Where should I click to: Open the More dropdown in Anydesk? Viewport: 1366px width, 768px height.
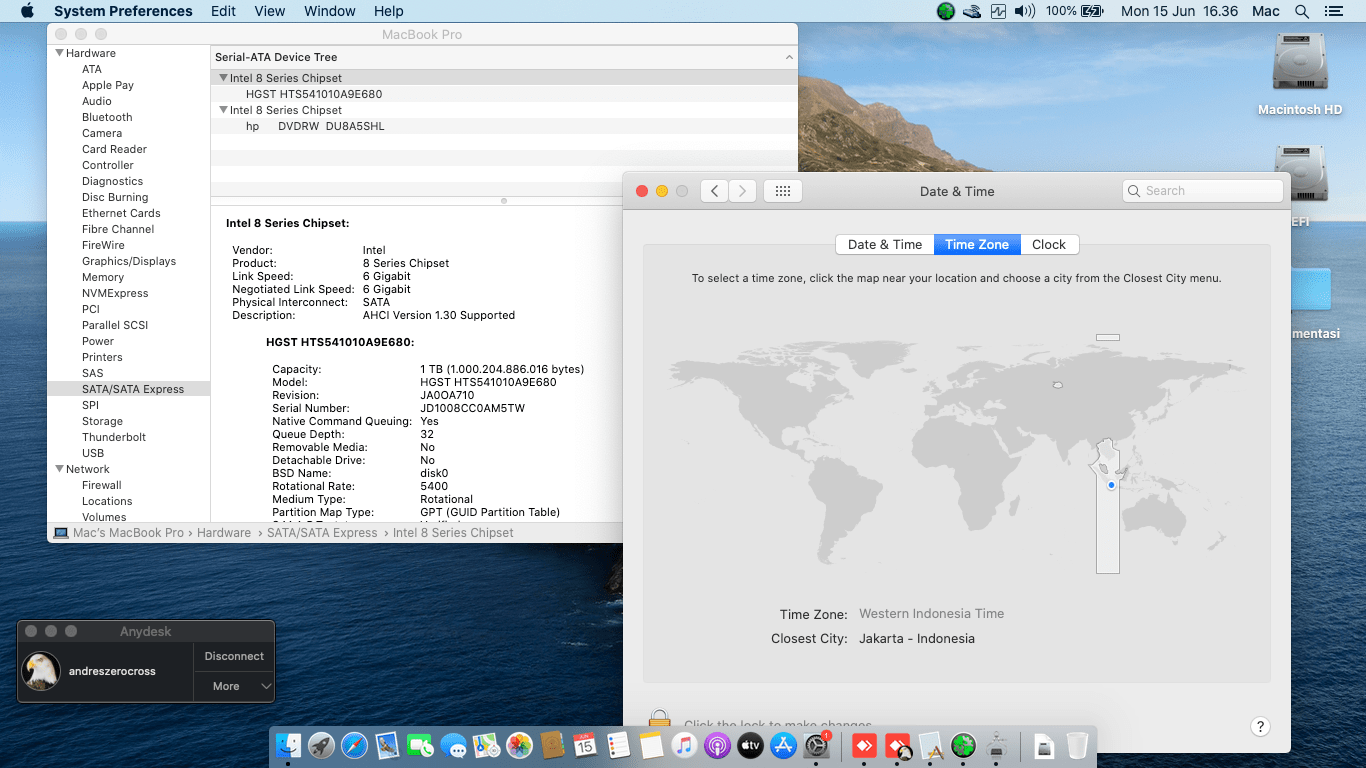(234, 686)
